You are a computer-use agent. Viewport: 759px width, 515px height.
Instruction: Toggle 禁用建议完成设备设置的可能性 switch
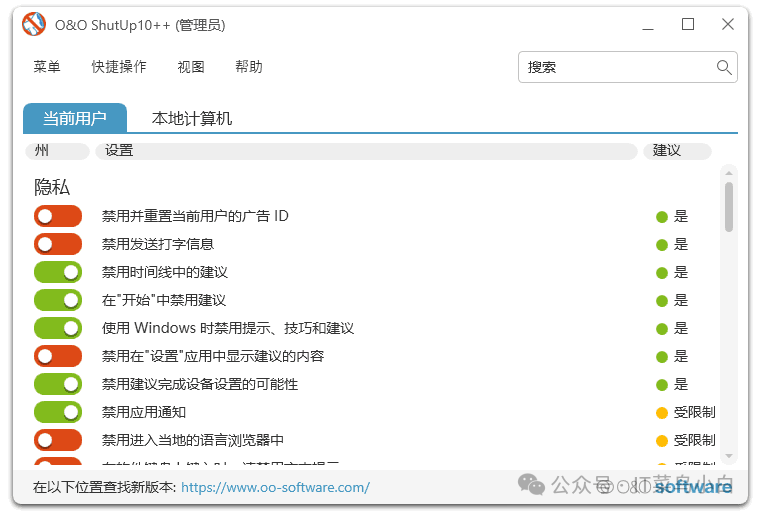[x=58, y=385]
